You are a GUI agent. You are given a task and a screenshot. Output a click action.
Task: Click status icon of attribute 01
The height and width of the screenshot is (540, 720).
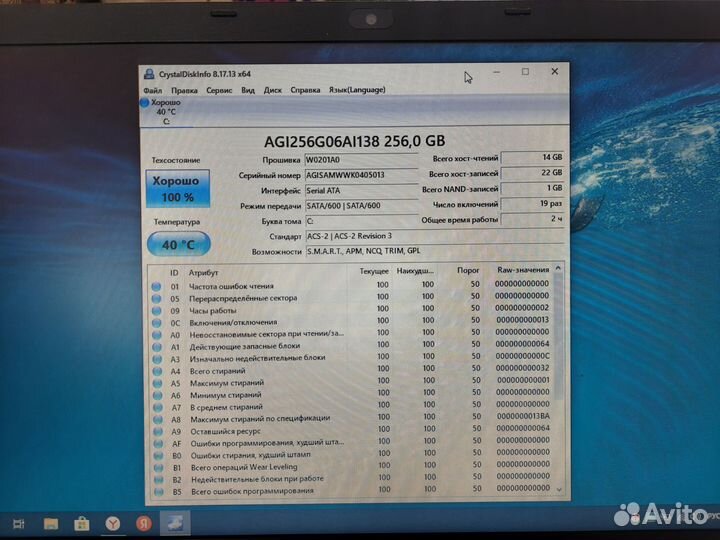(156, 287)
